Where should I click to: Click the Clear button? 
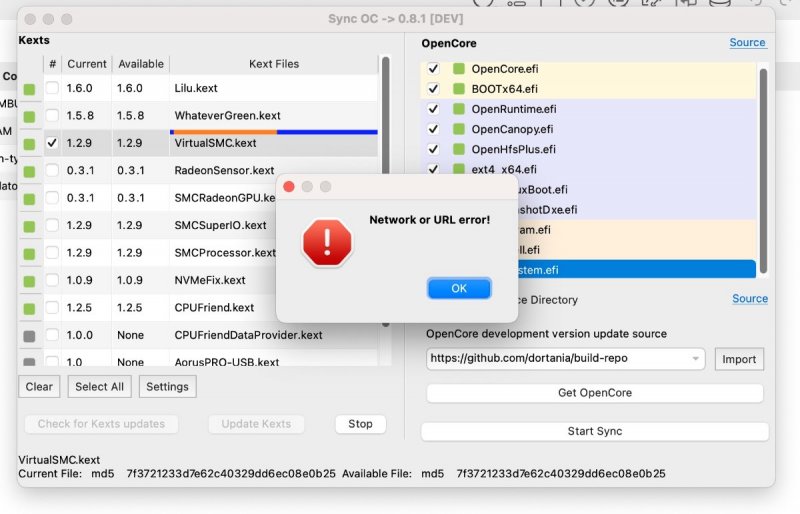[39, 387]
